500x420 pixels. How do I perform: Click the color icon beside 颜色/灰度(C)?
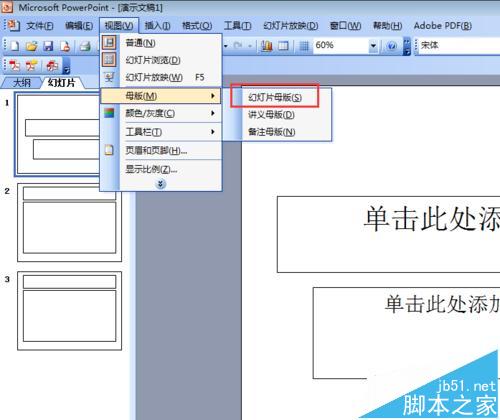(x=109, y=113)
